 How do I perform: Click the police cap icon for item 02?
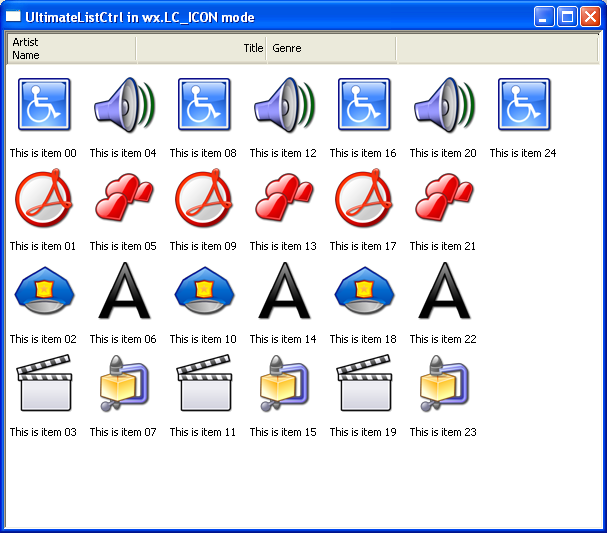[44, 291]
